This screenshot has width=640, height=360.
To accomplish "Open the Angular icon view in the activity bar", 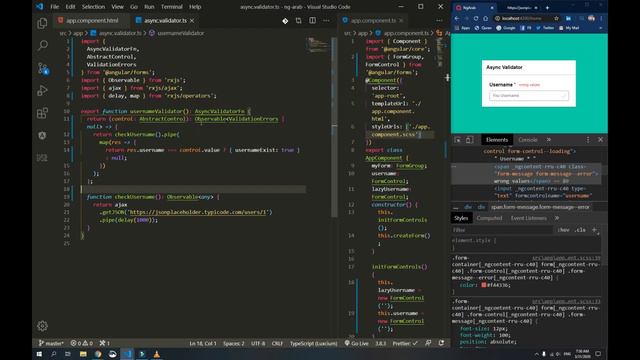I will tap(42, 136).
